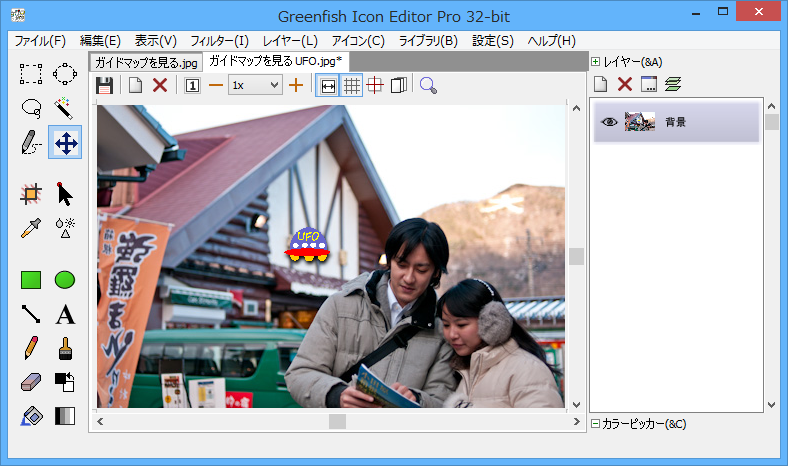Image resolution: width=788 pixels, height=466 pixels.
Task: Toggle the center lines crosshair button
Action: (375, 85)
